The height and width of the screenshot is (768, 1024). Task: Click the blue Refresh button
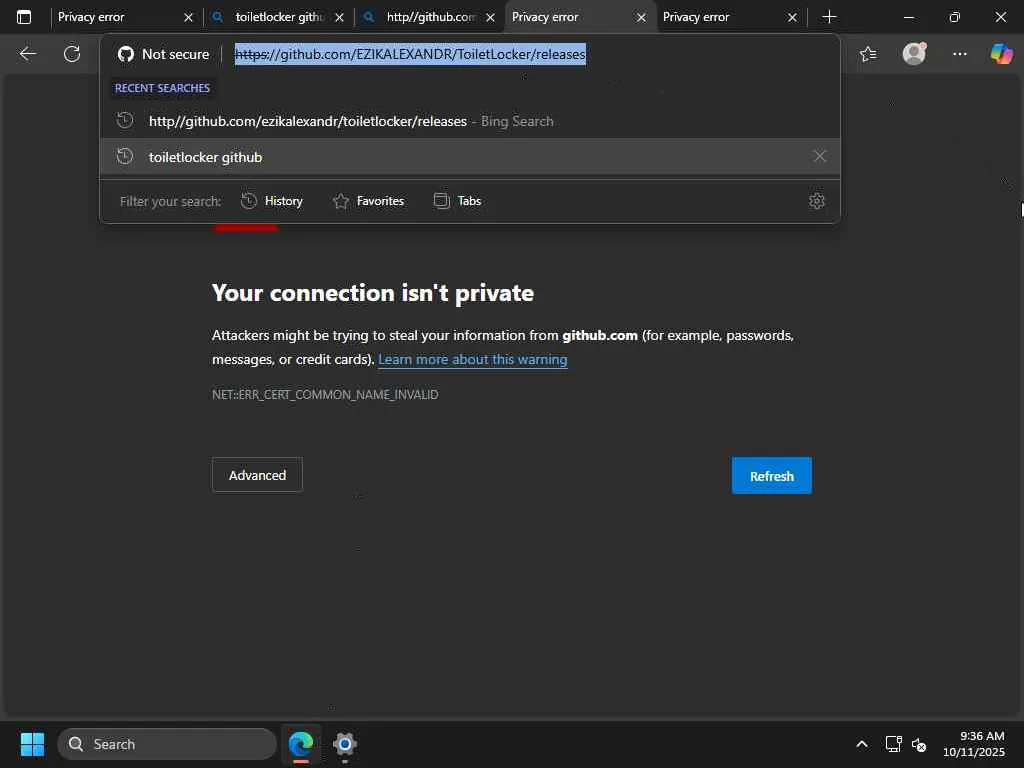[x=771, y=475]
